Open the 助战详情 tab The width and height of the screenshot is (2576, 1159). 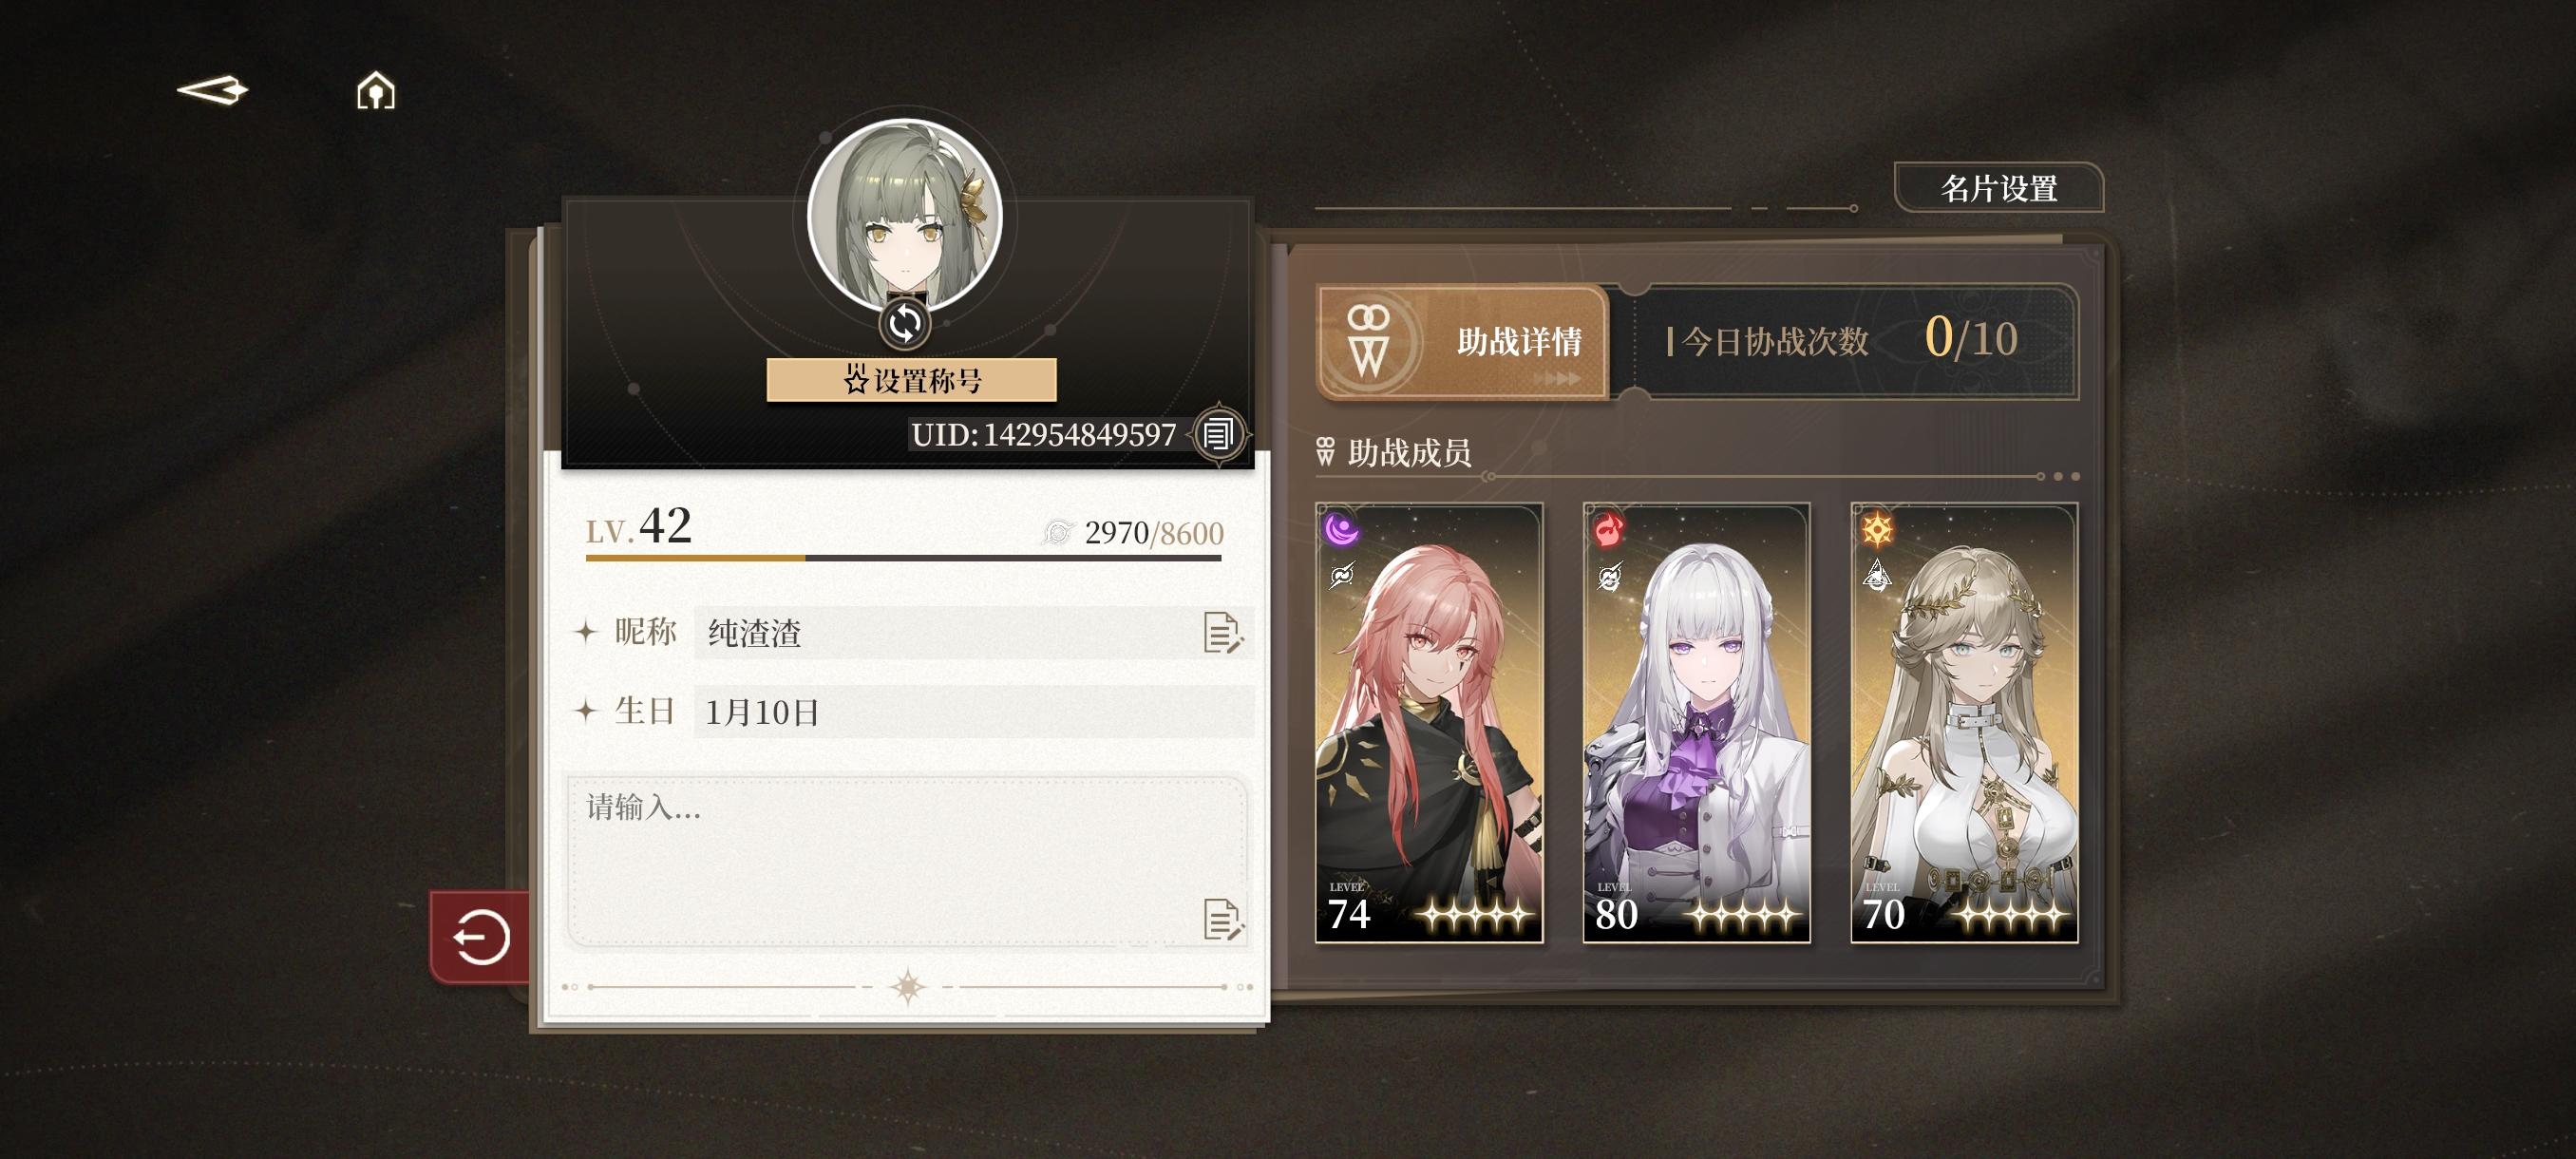[1463, 343]
